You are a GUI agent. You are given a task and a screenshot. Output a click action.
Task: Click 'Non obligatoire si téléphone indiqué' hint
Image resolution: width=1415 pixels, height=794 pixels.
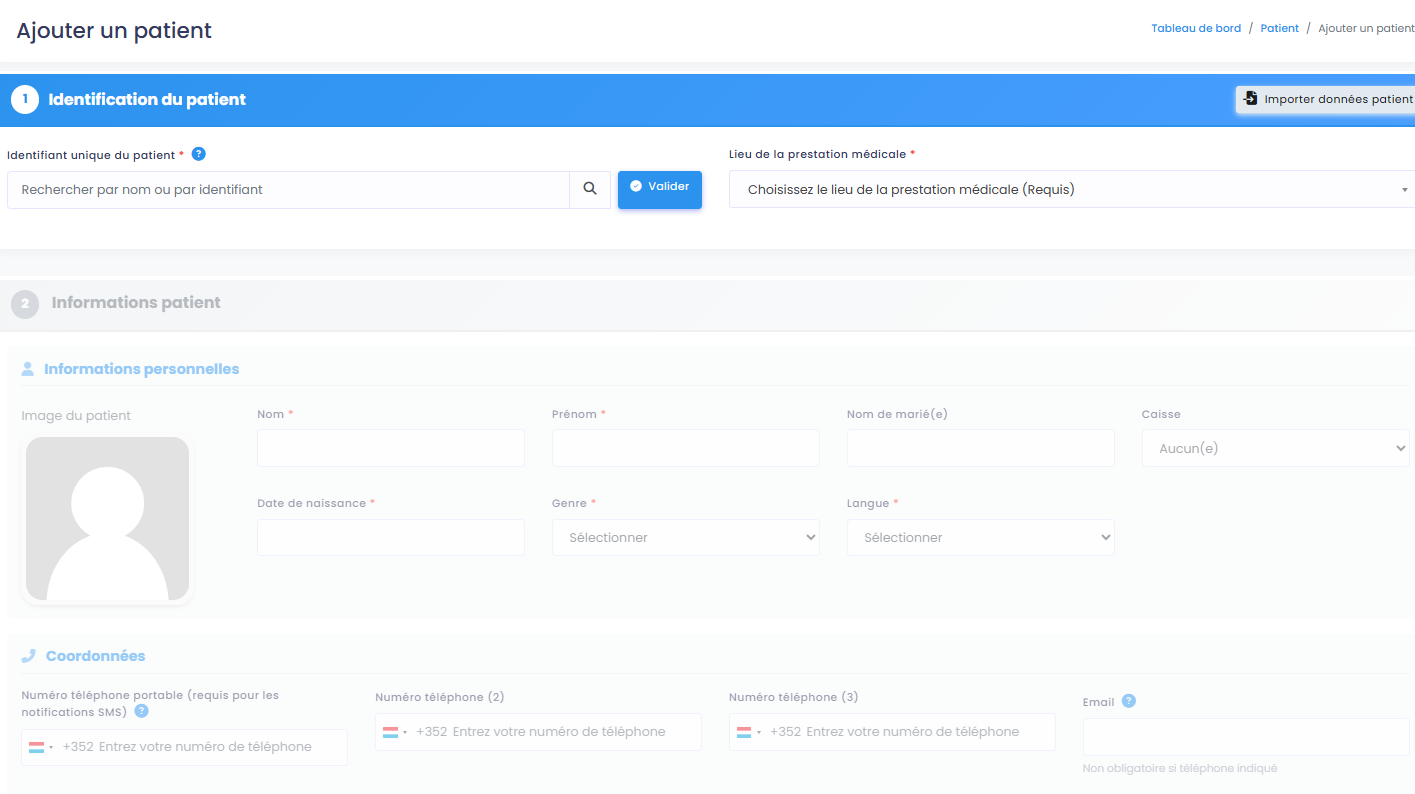(x=1180, y=769)
